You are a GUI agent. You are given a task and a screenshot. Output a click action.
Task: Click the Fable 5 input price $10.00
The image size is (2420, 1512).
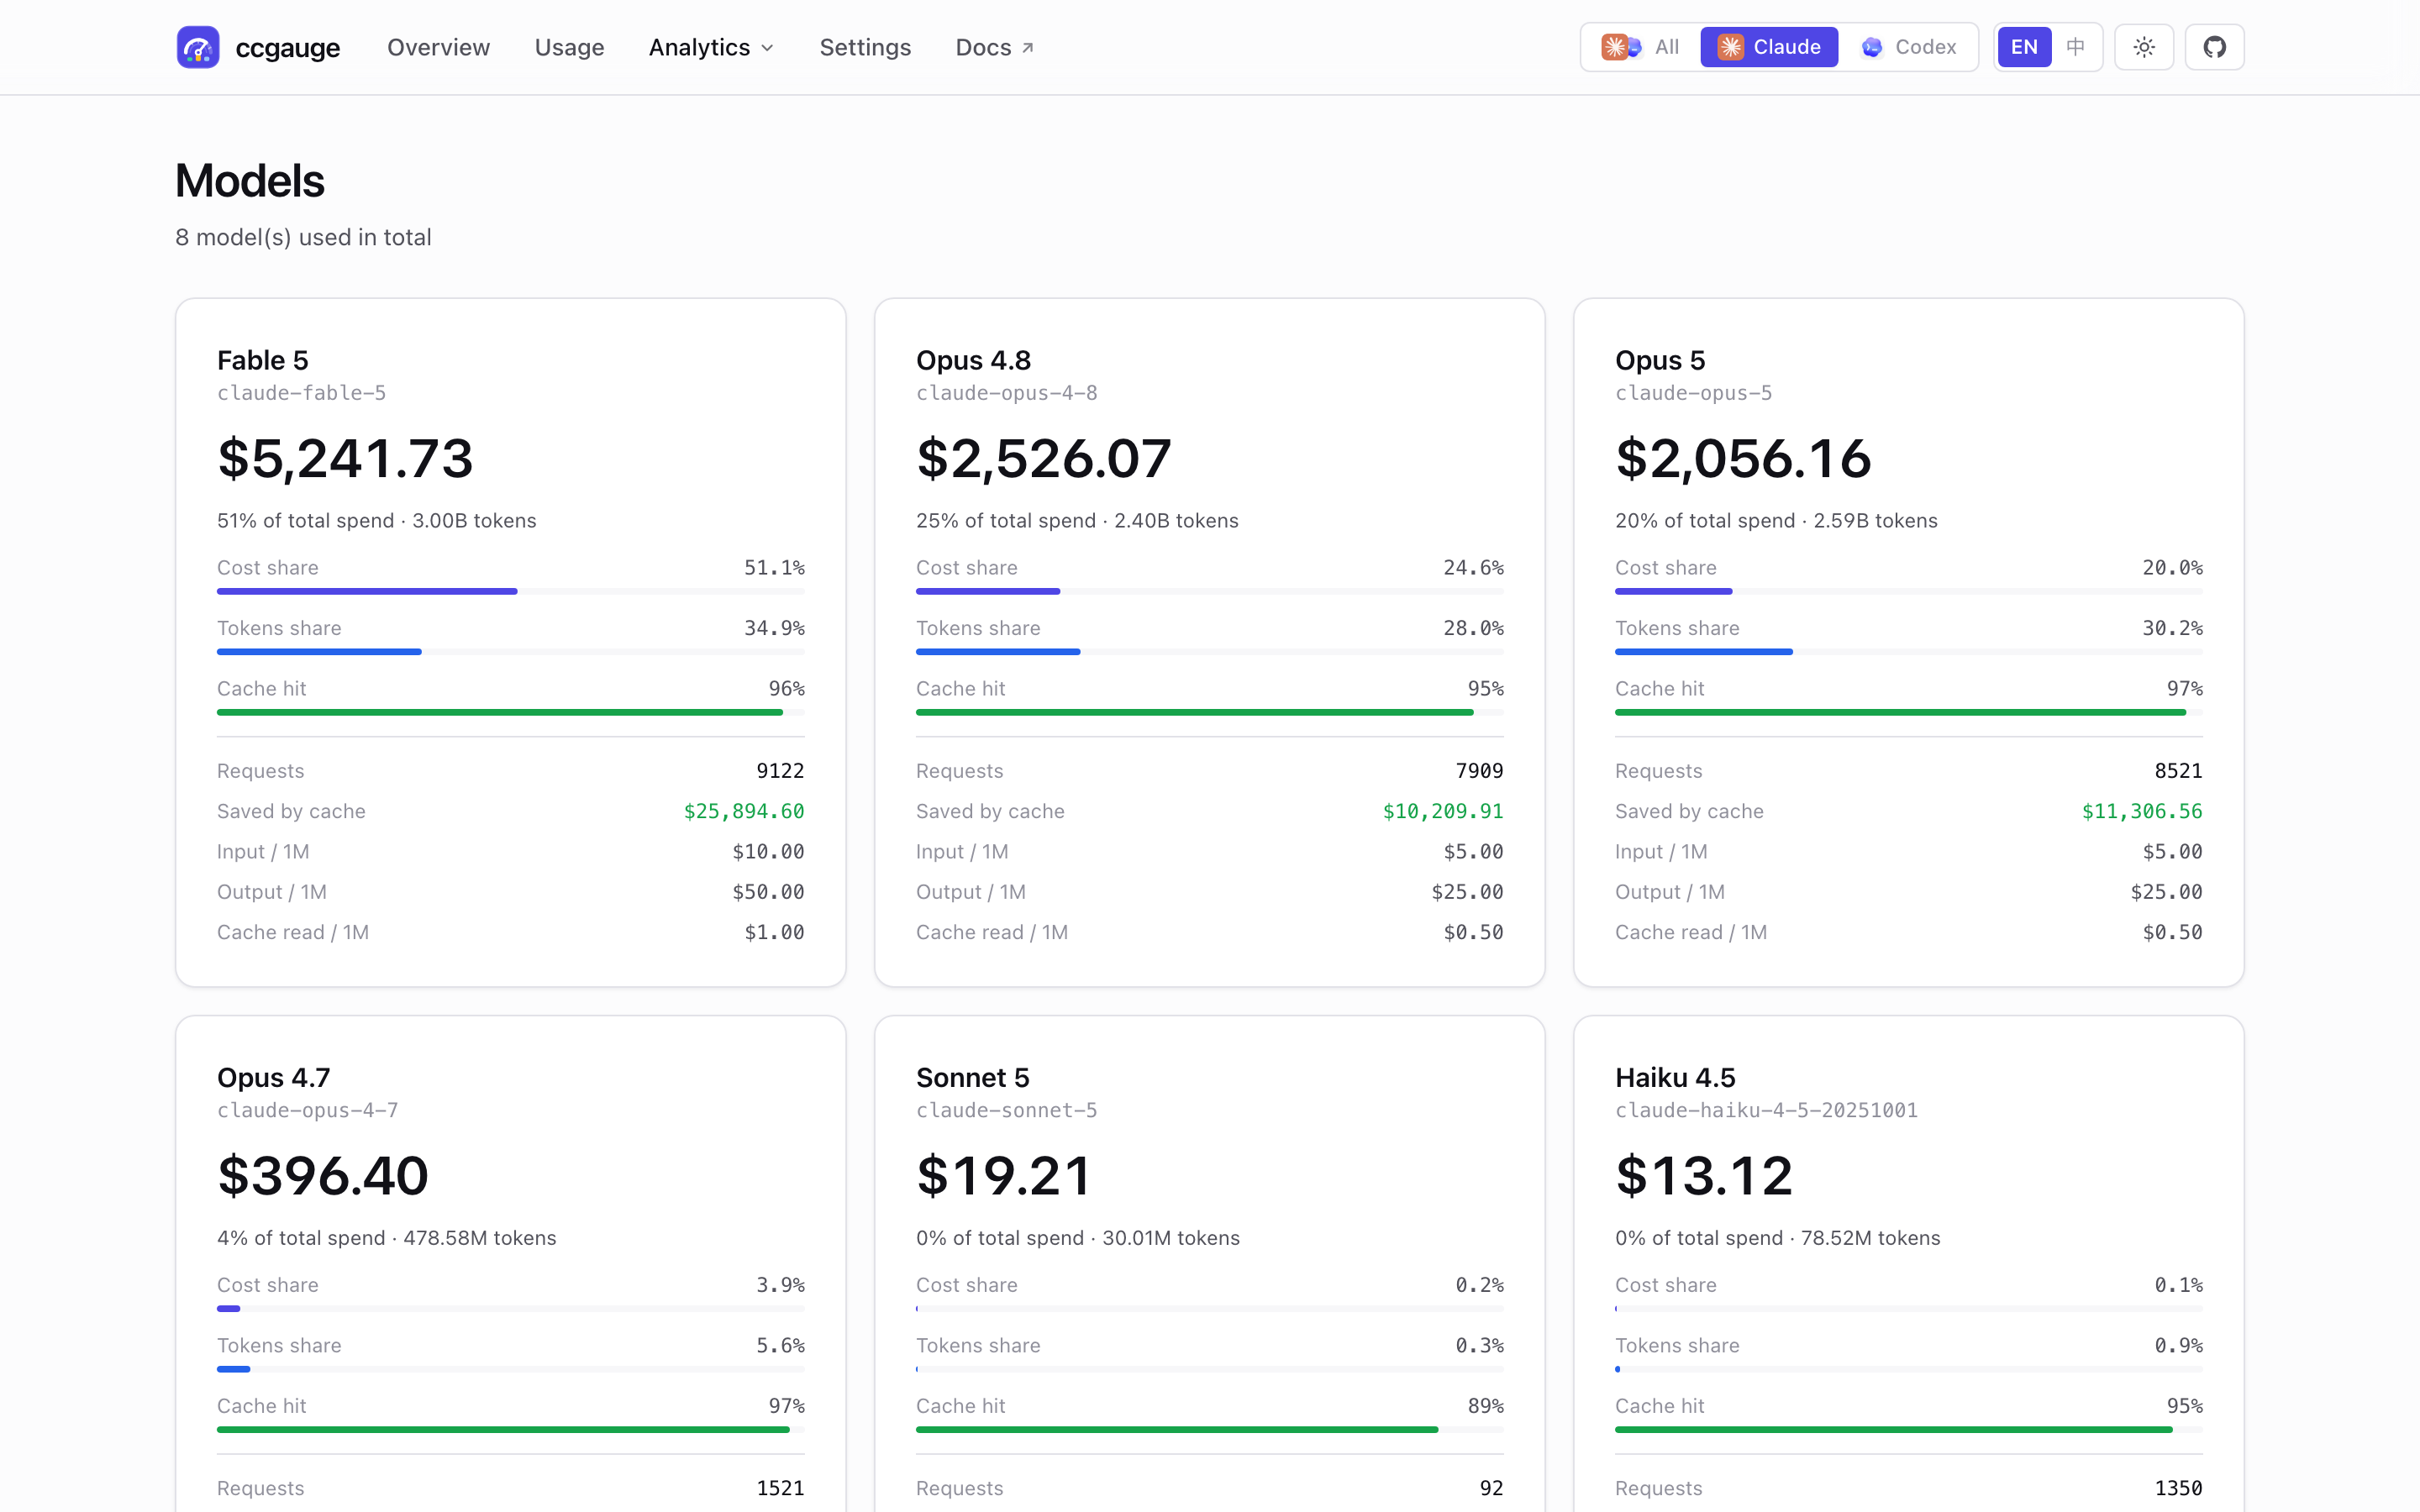[768, 851]
